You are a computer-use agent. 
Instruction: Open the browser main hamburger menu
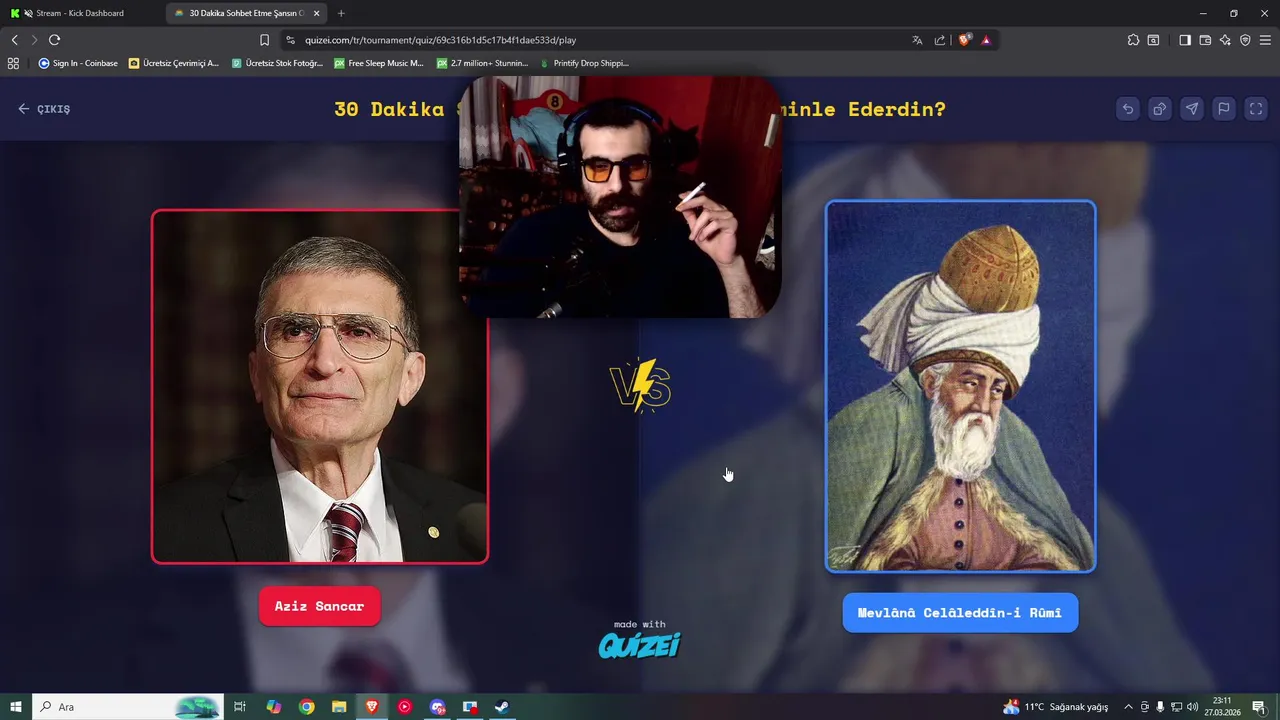tap(1265, 40)
